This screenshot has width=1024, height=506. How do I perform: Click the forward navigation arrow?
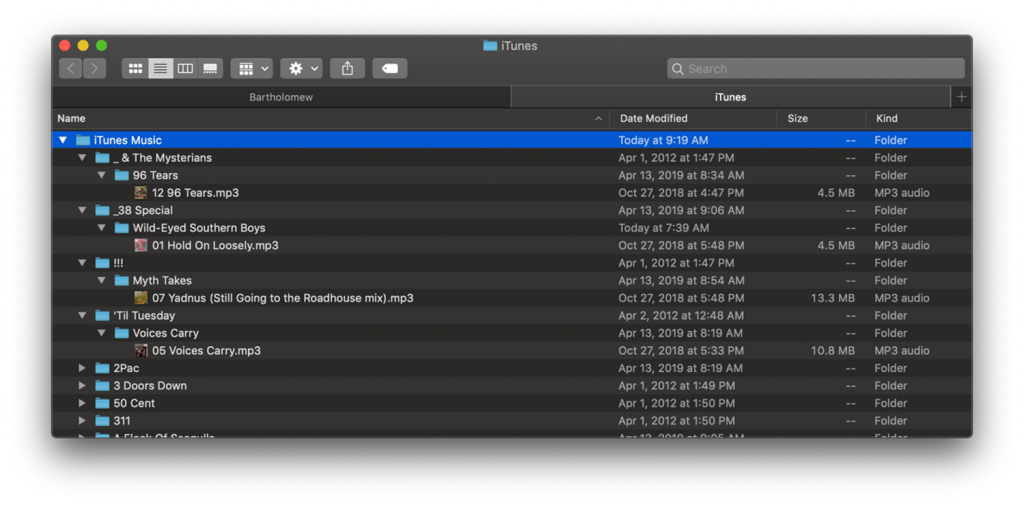pyautogui.click(x=95, y=69)
